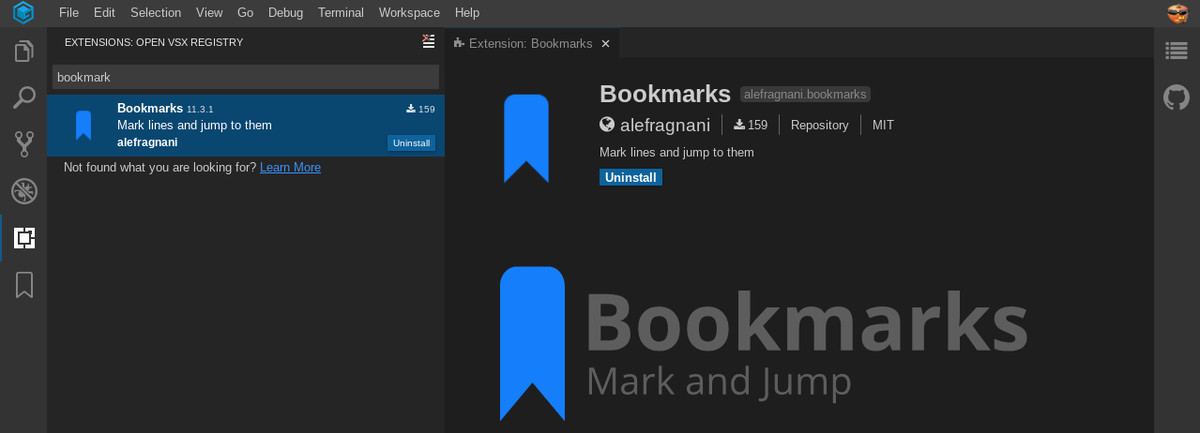
Task: Open the Search view in the activity bar
Action: (24, 98)
